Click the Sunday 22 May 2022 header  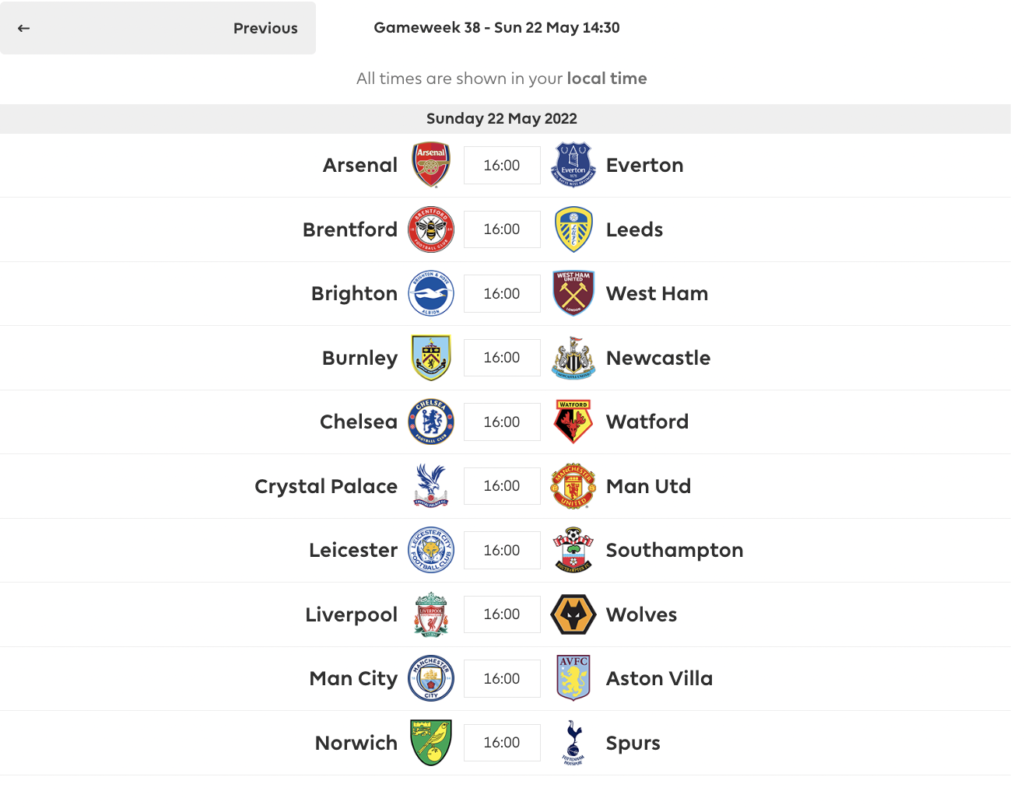(x=501, y=118)
